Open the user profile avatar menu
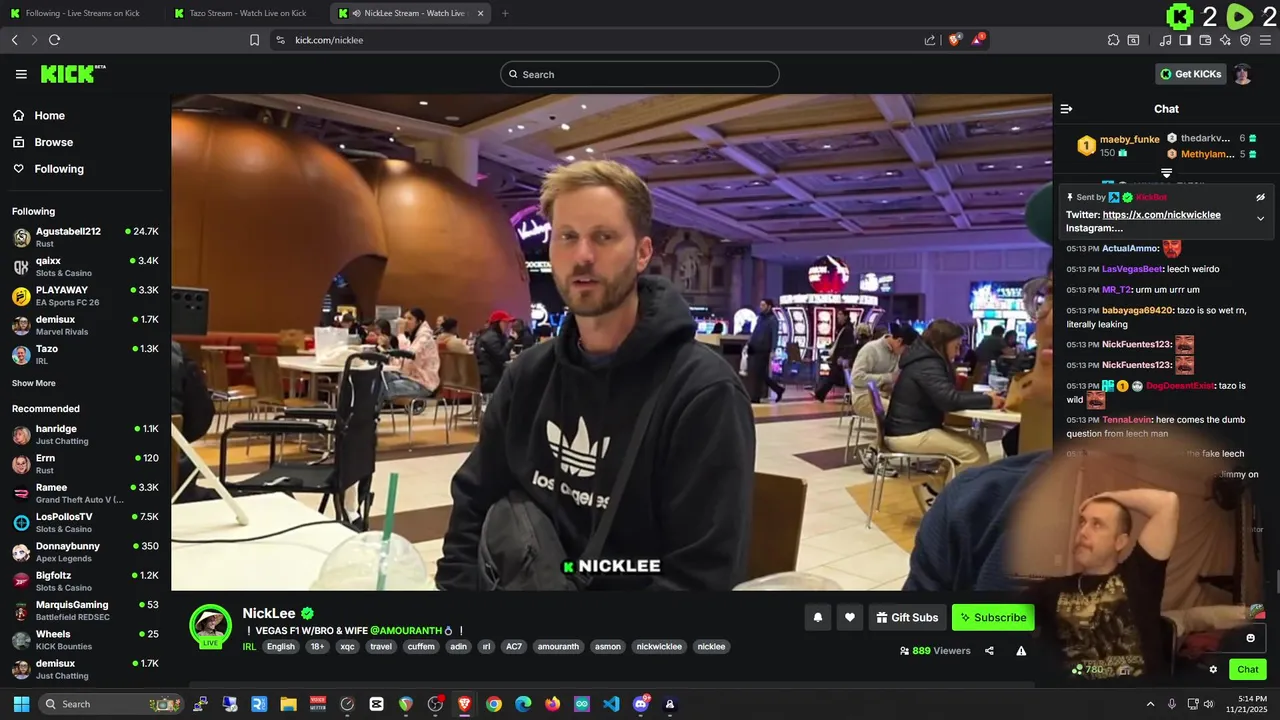The image size is (1280, 720). coord(1243,74)
